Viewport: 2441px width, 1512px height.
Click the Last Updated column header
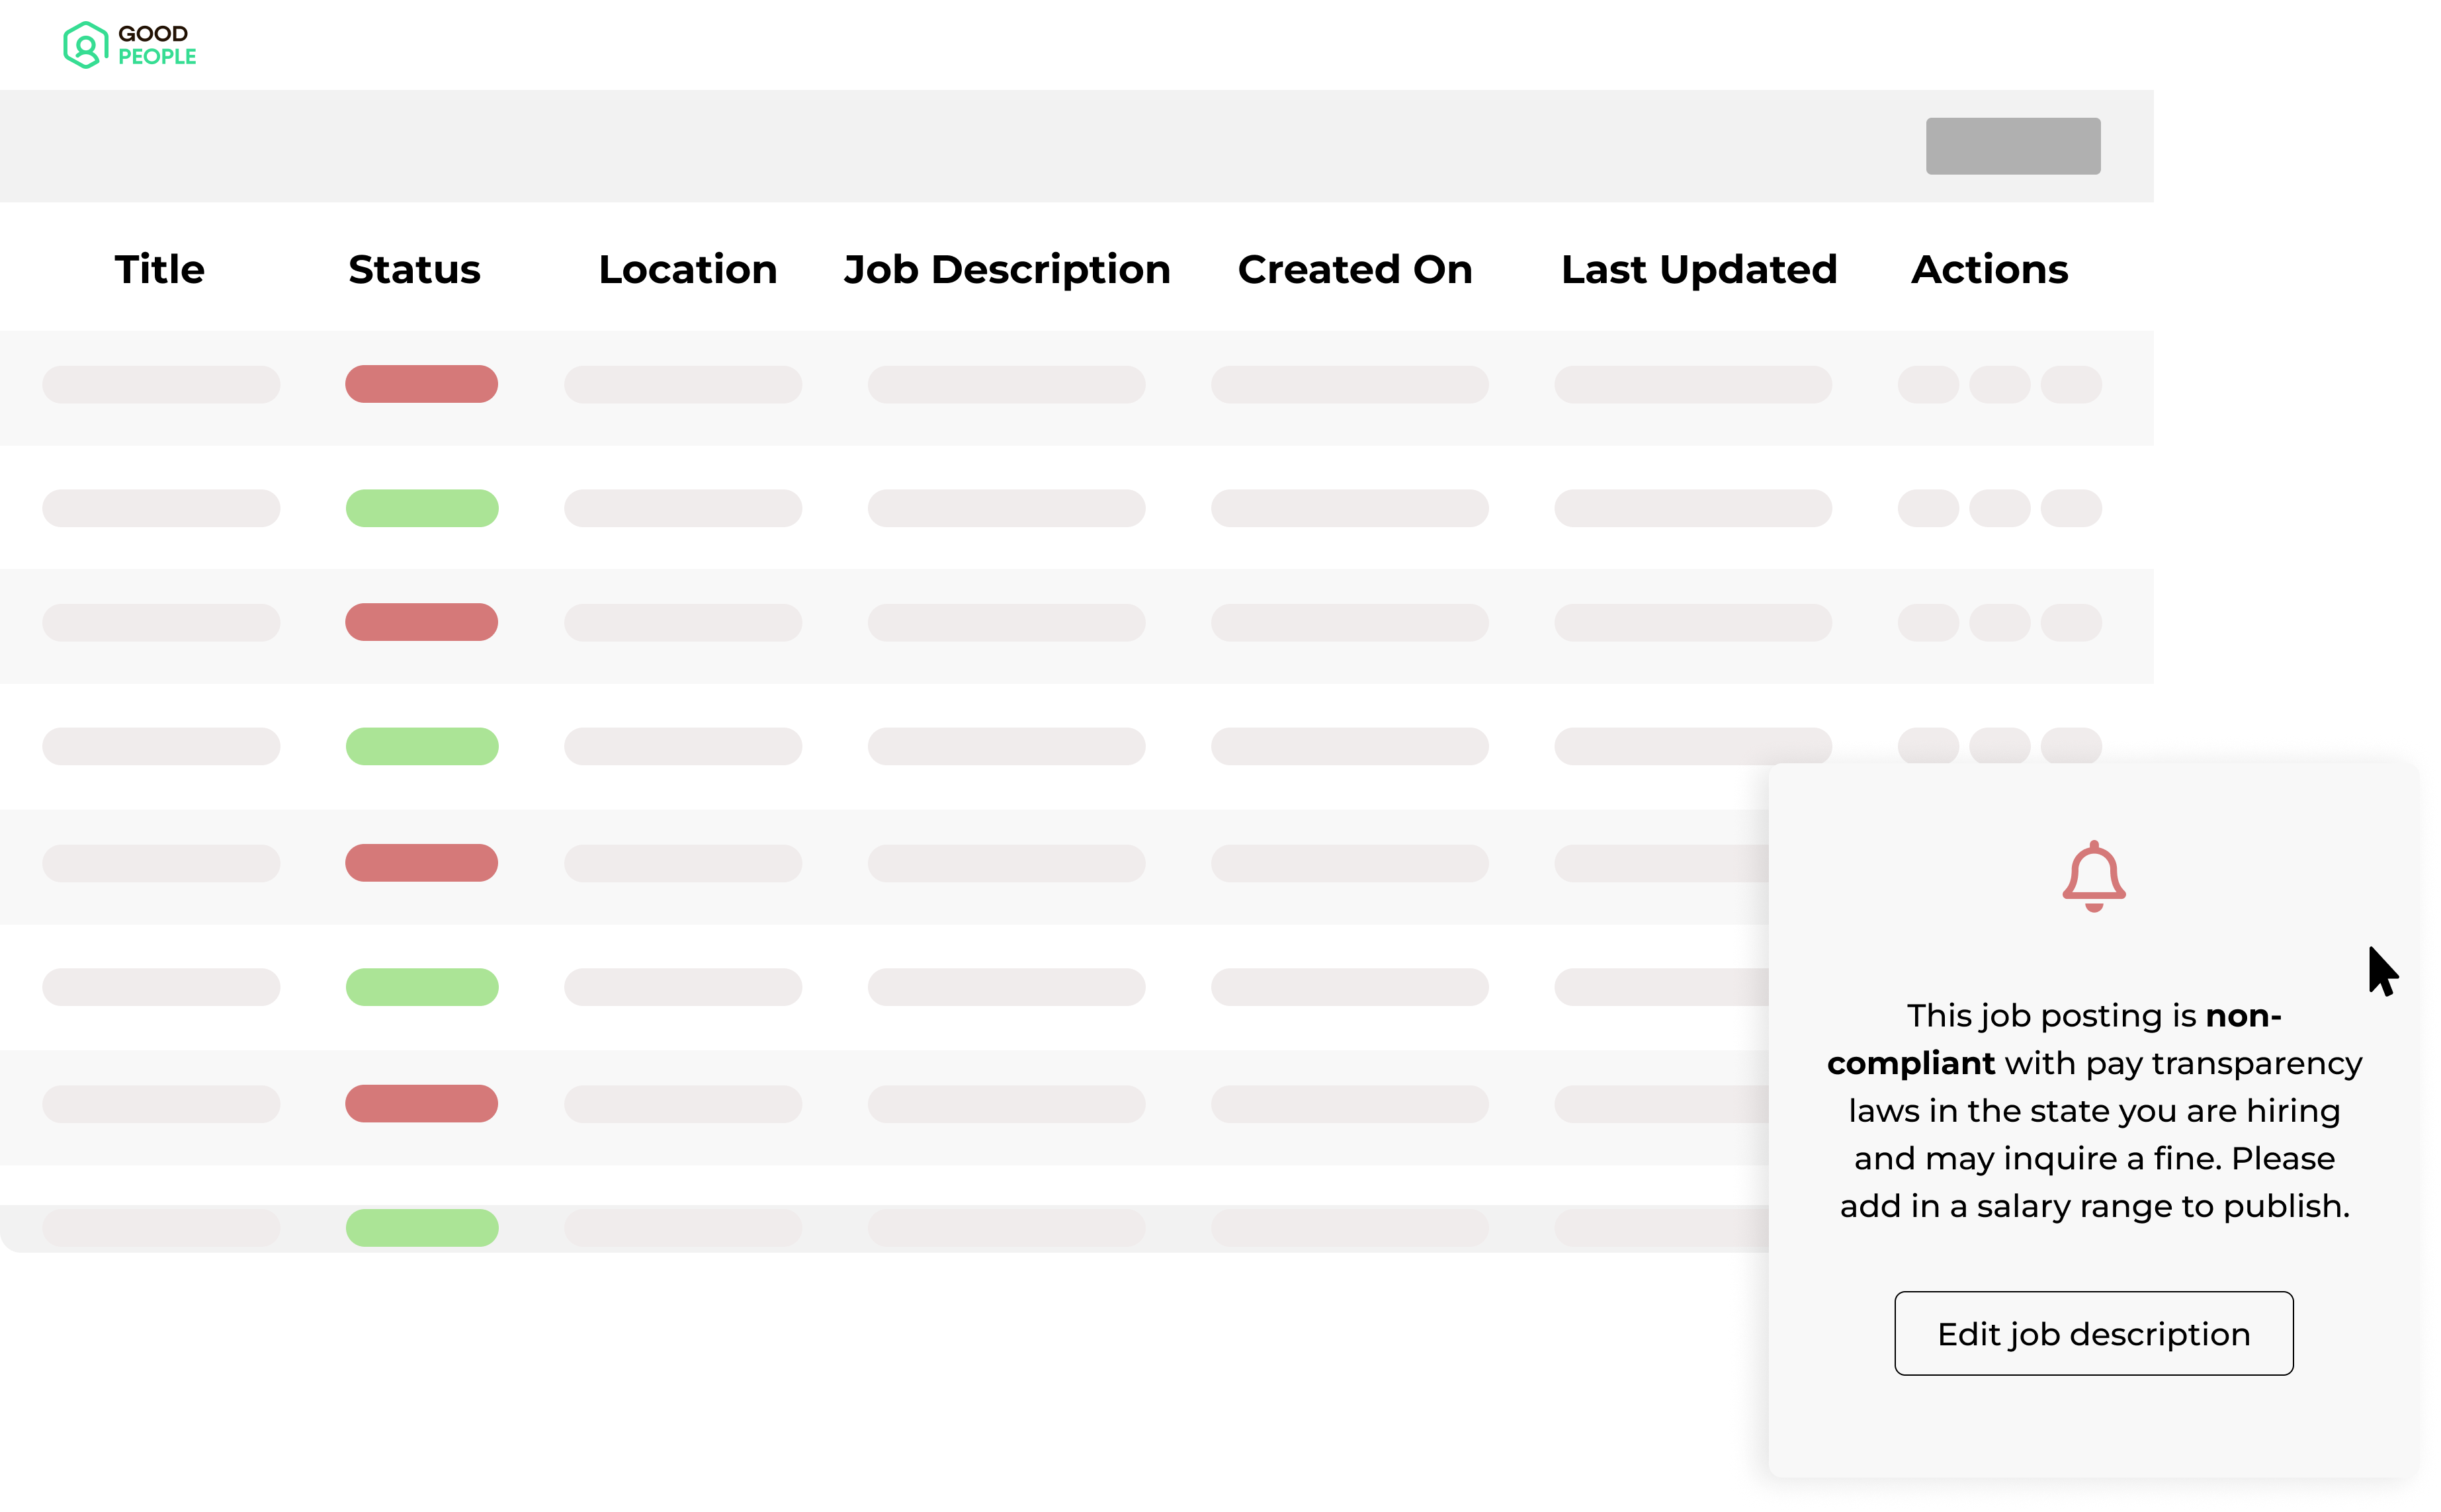[x=1698, y=269]
